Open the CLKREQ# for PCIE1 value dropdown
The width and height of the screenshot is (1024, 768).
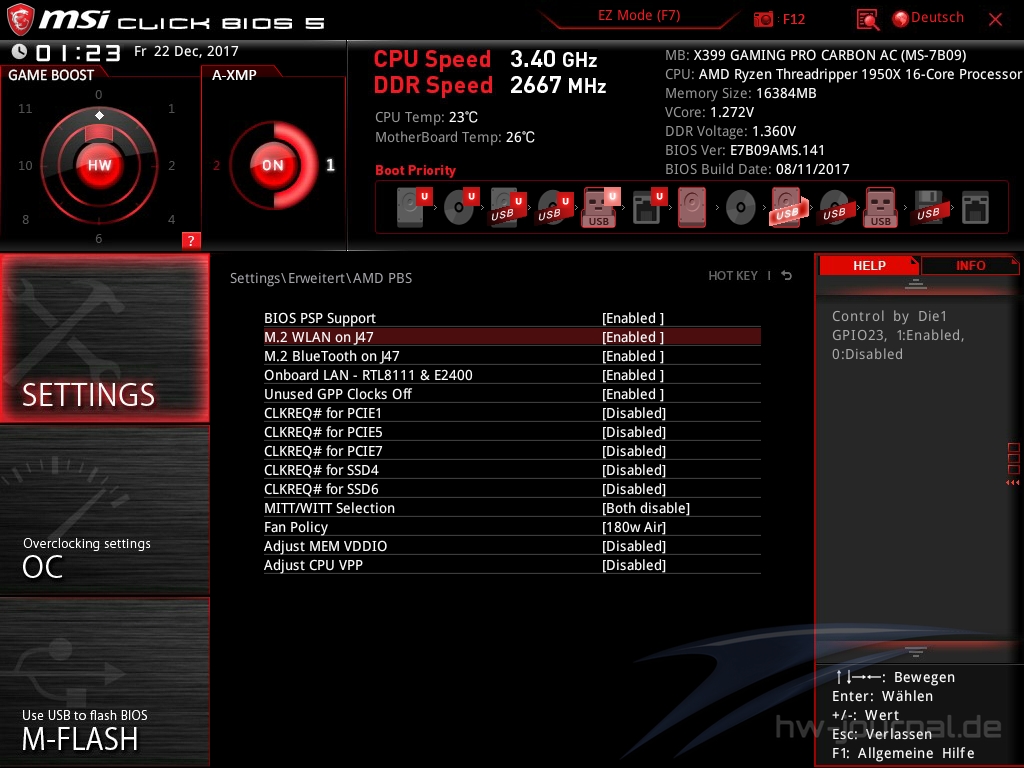pos(633,413)
